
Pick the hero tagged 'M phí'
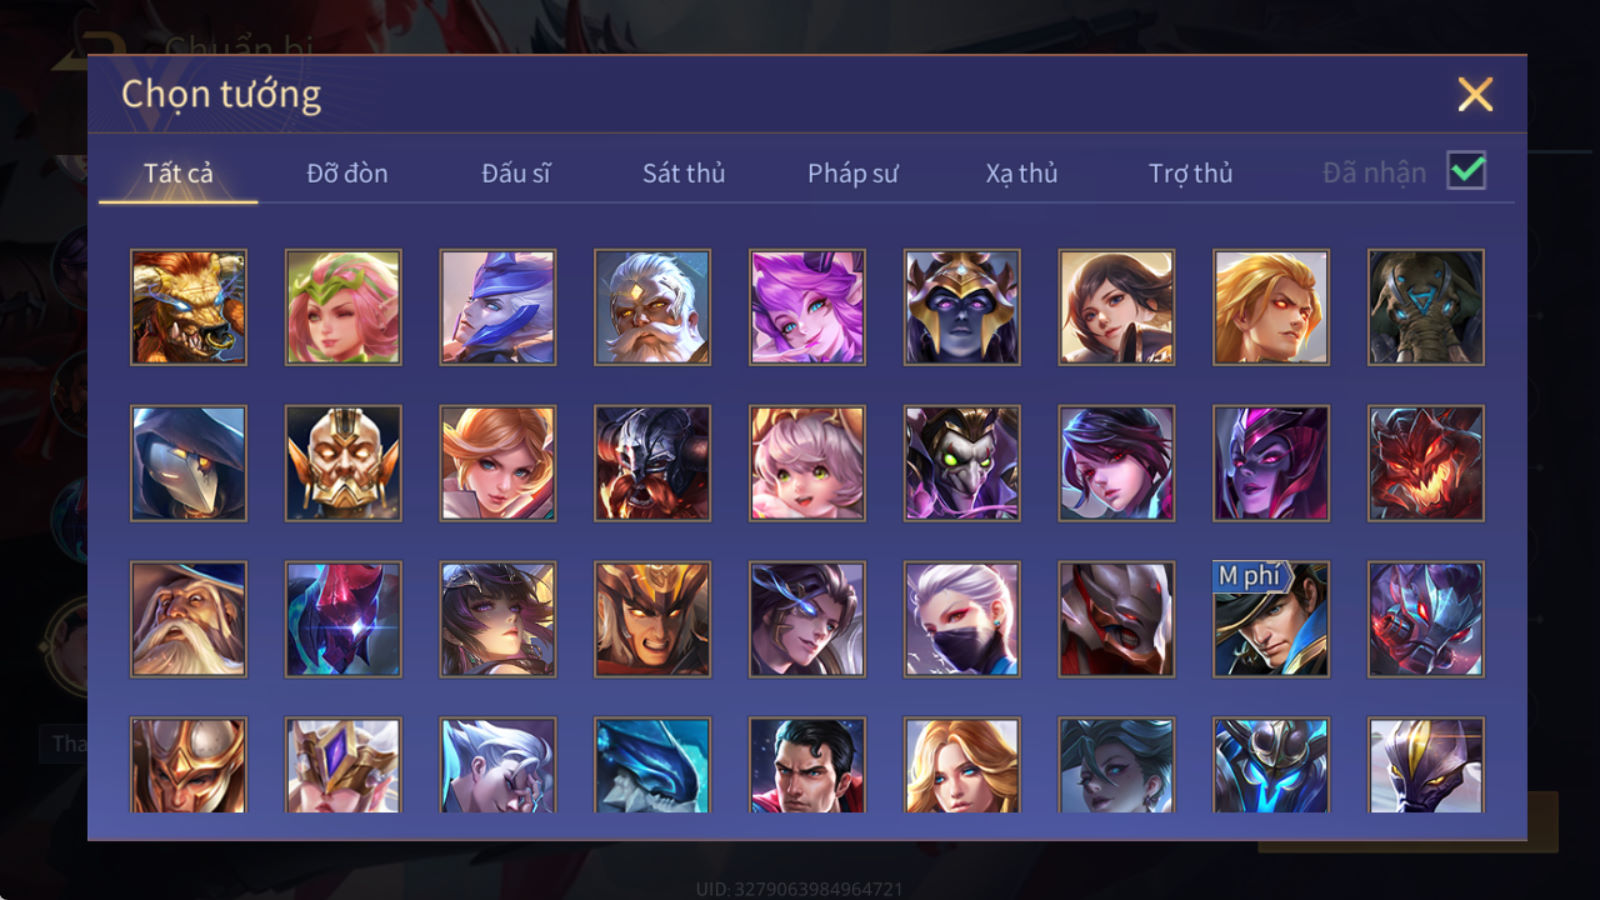(x=1271, y=619)
